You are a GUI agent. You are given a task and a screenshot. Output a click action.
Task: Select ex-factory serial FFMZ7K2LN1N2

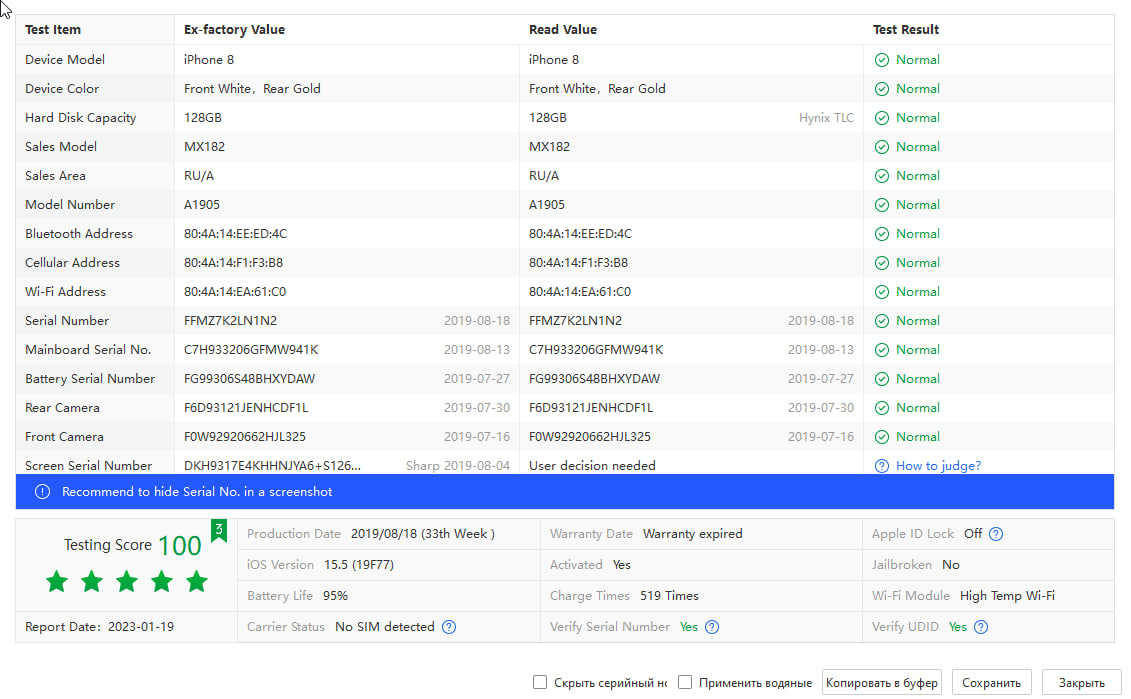pos(230,320)
